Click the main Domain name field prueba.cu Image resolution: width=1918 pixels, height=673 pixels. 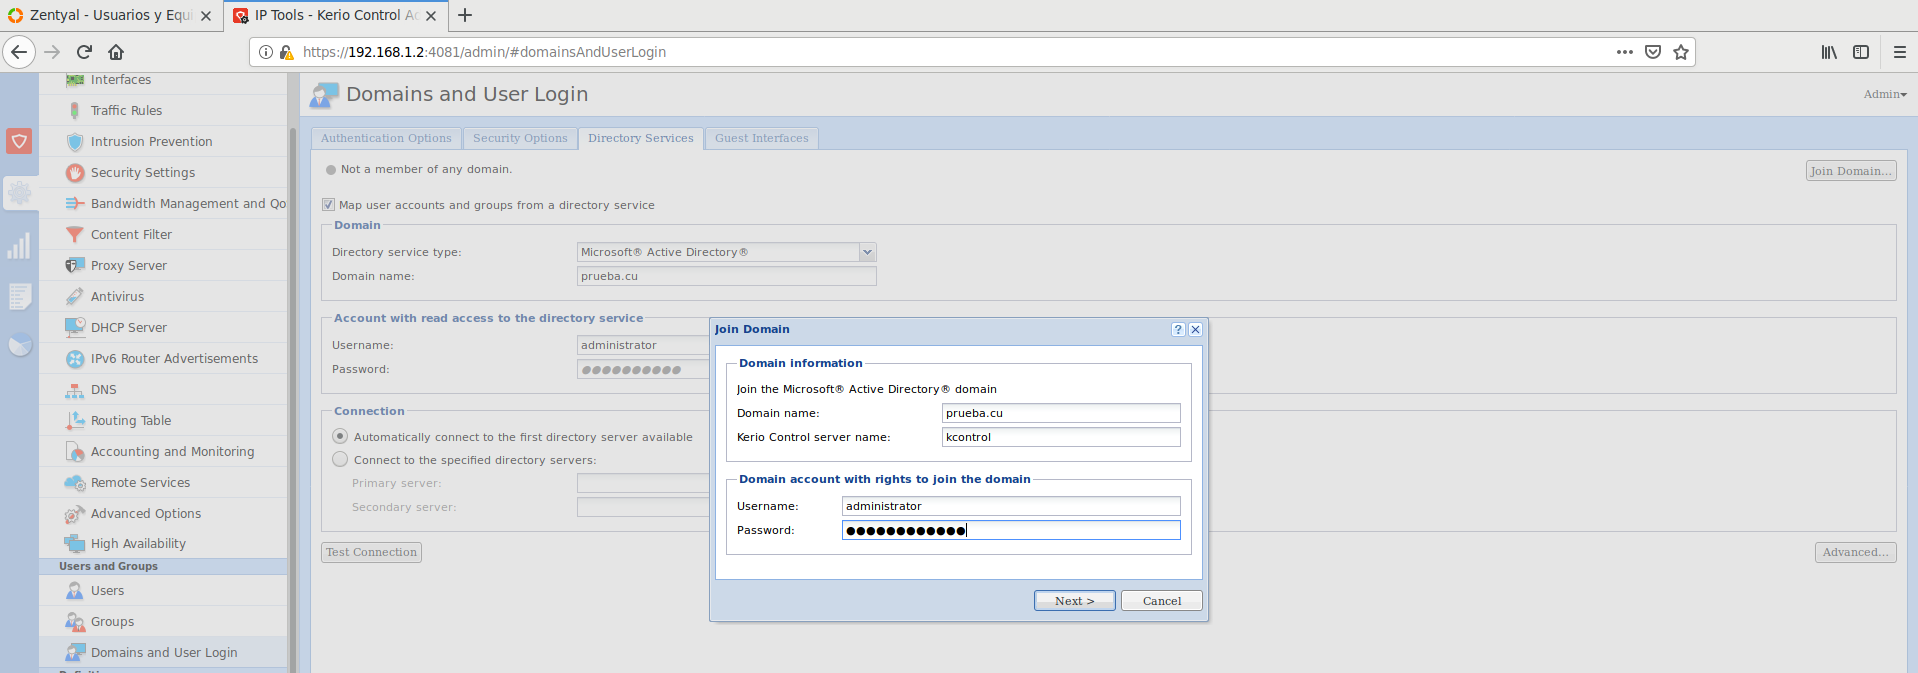(x=727, y=276)
